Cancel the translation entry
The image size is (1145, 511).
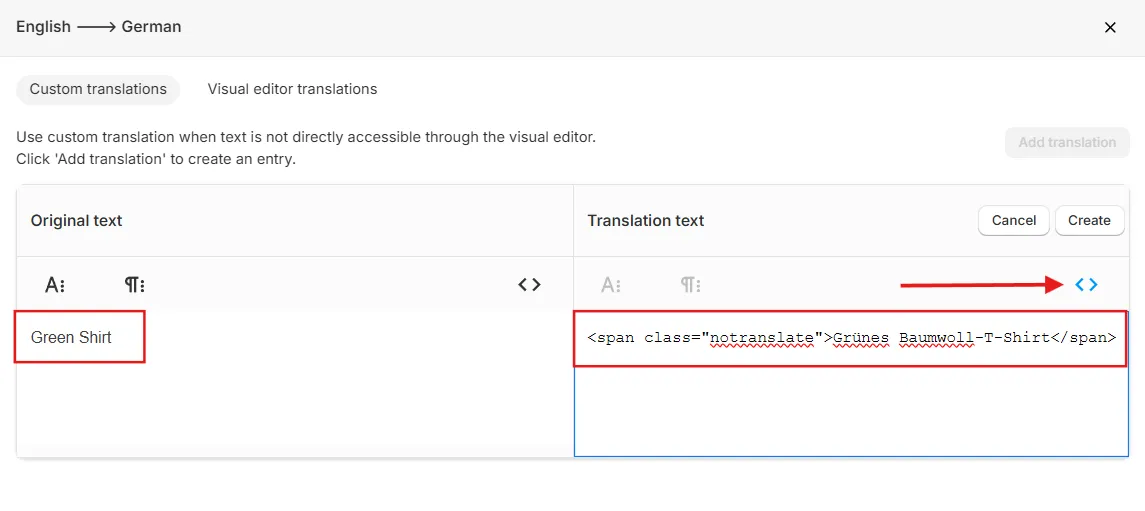coord(1014,220)
